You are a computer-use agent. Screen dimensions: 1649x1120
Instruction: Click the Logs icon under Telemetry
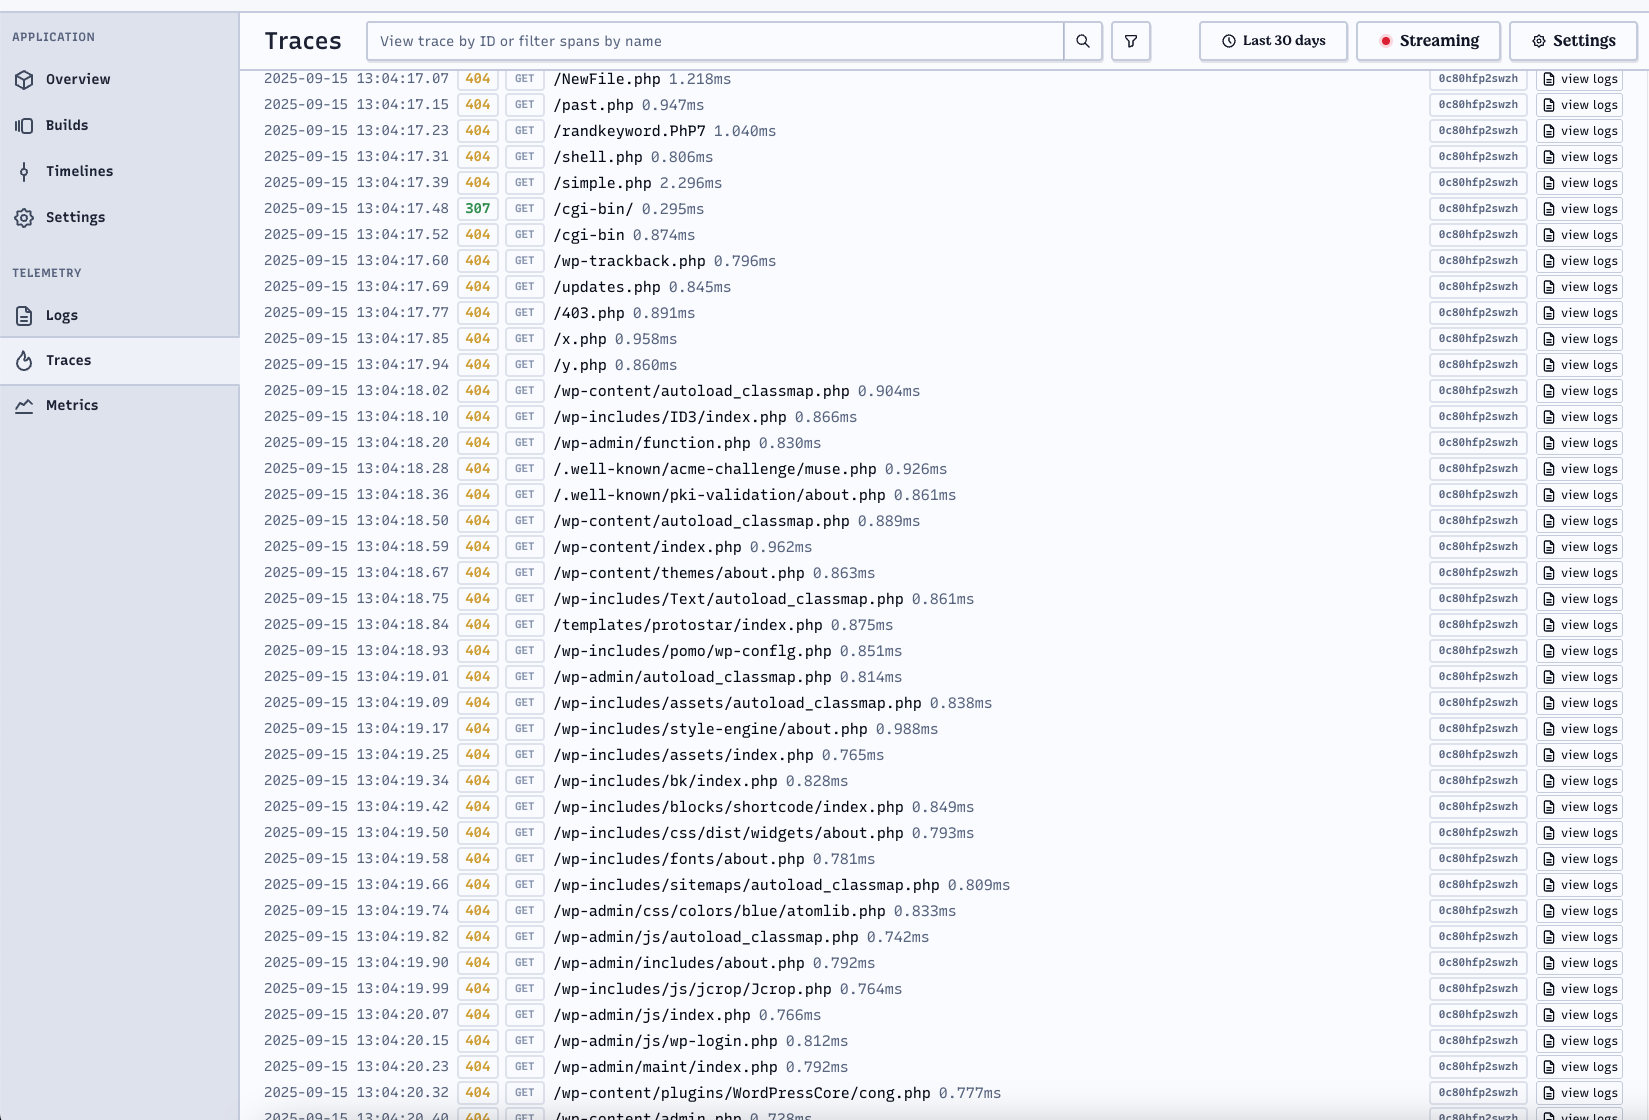pyautogui.click(x=24, y=314)
